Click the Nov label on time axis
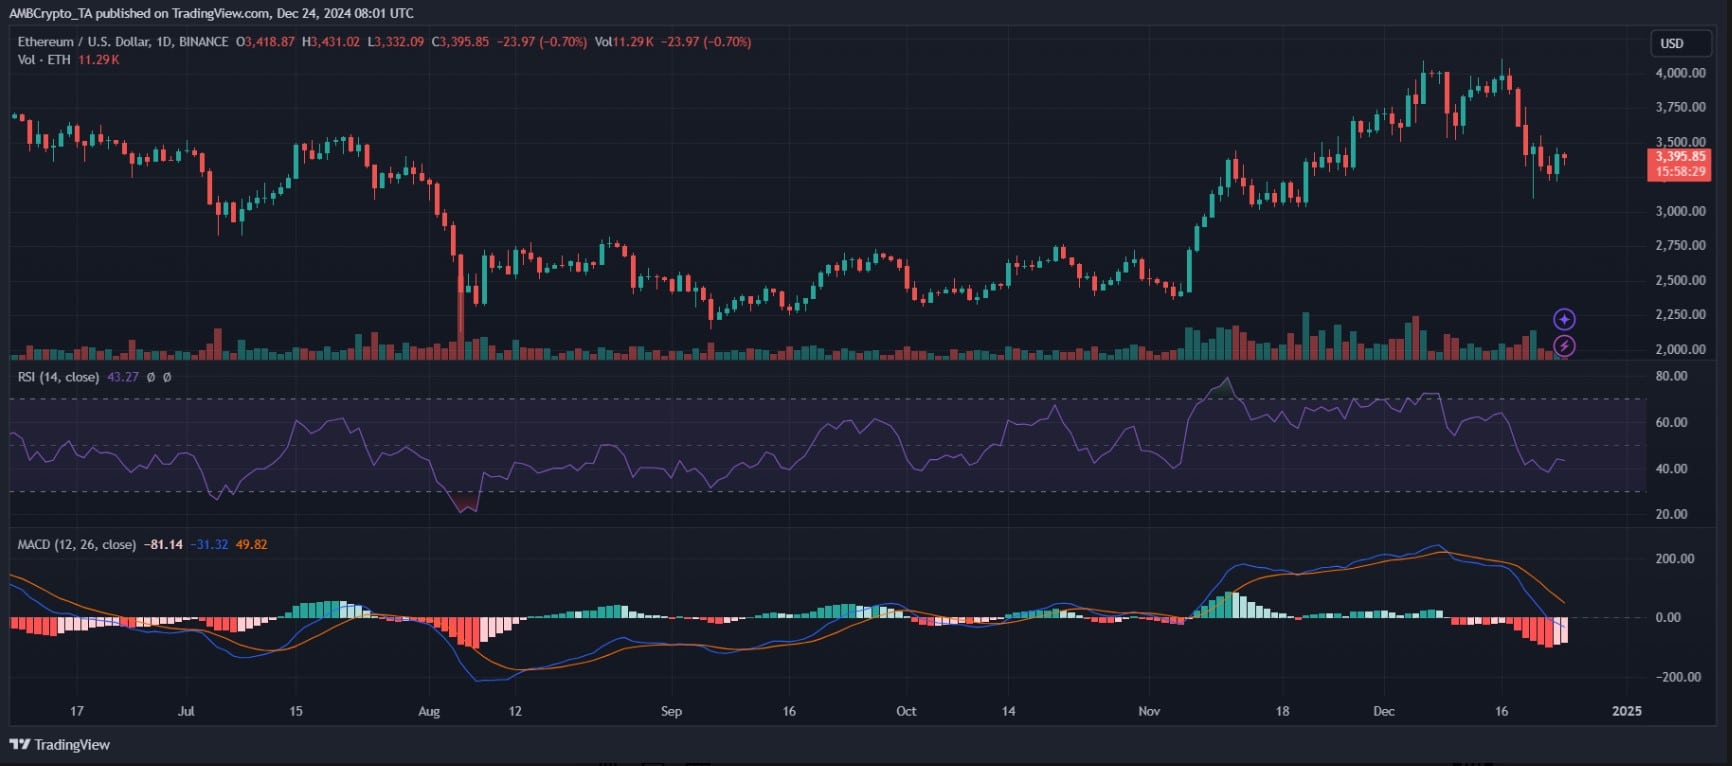This screenshot has width=1732, height=766. (1149, 711)
